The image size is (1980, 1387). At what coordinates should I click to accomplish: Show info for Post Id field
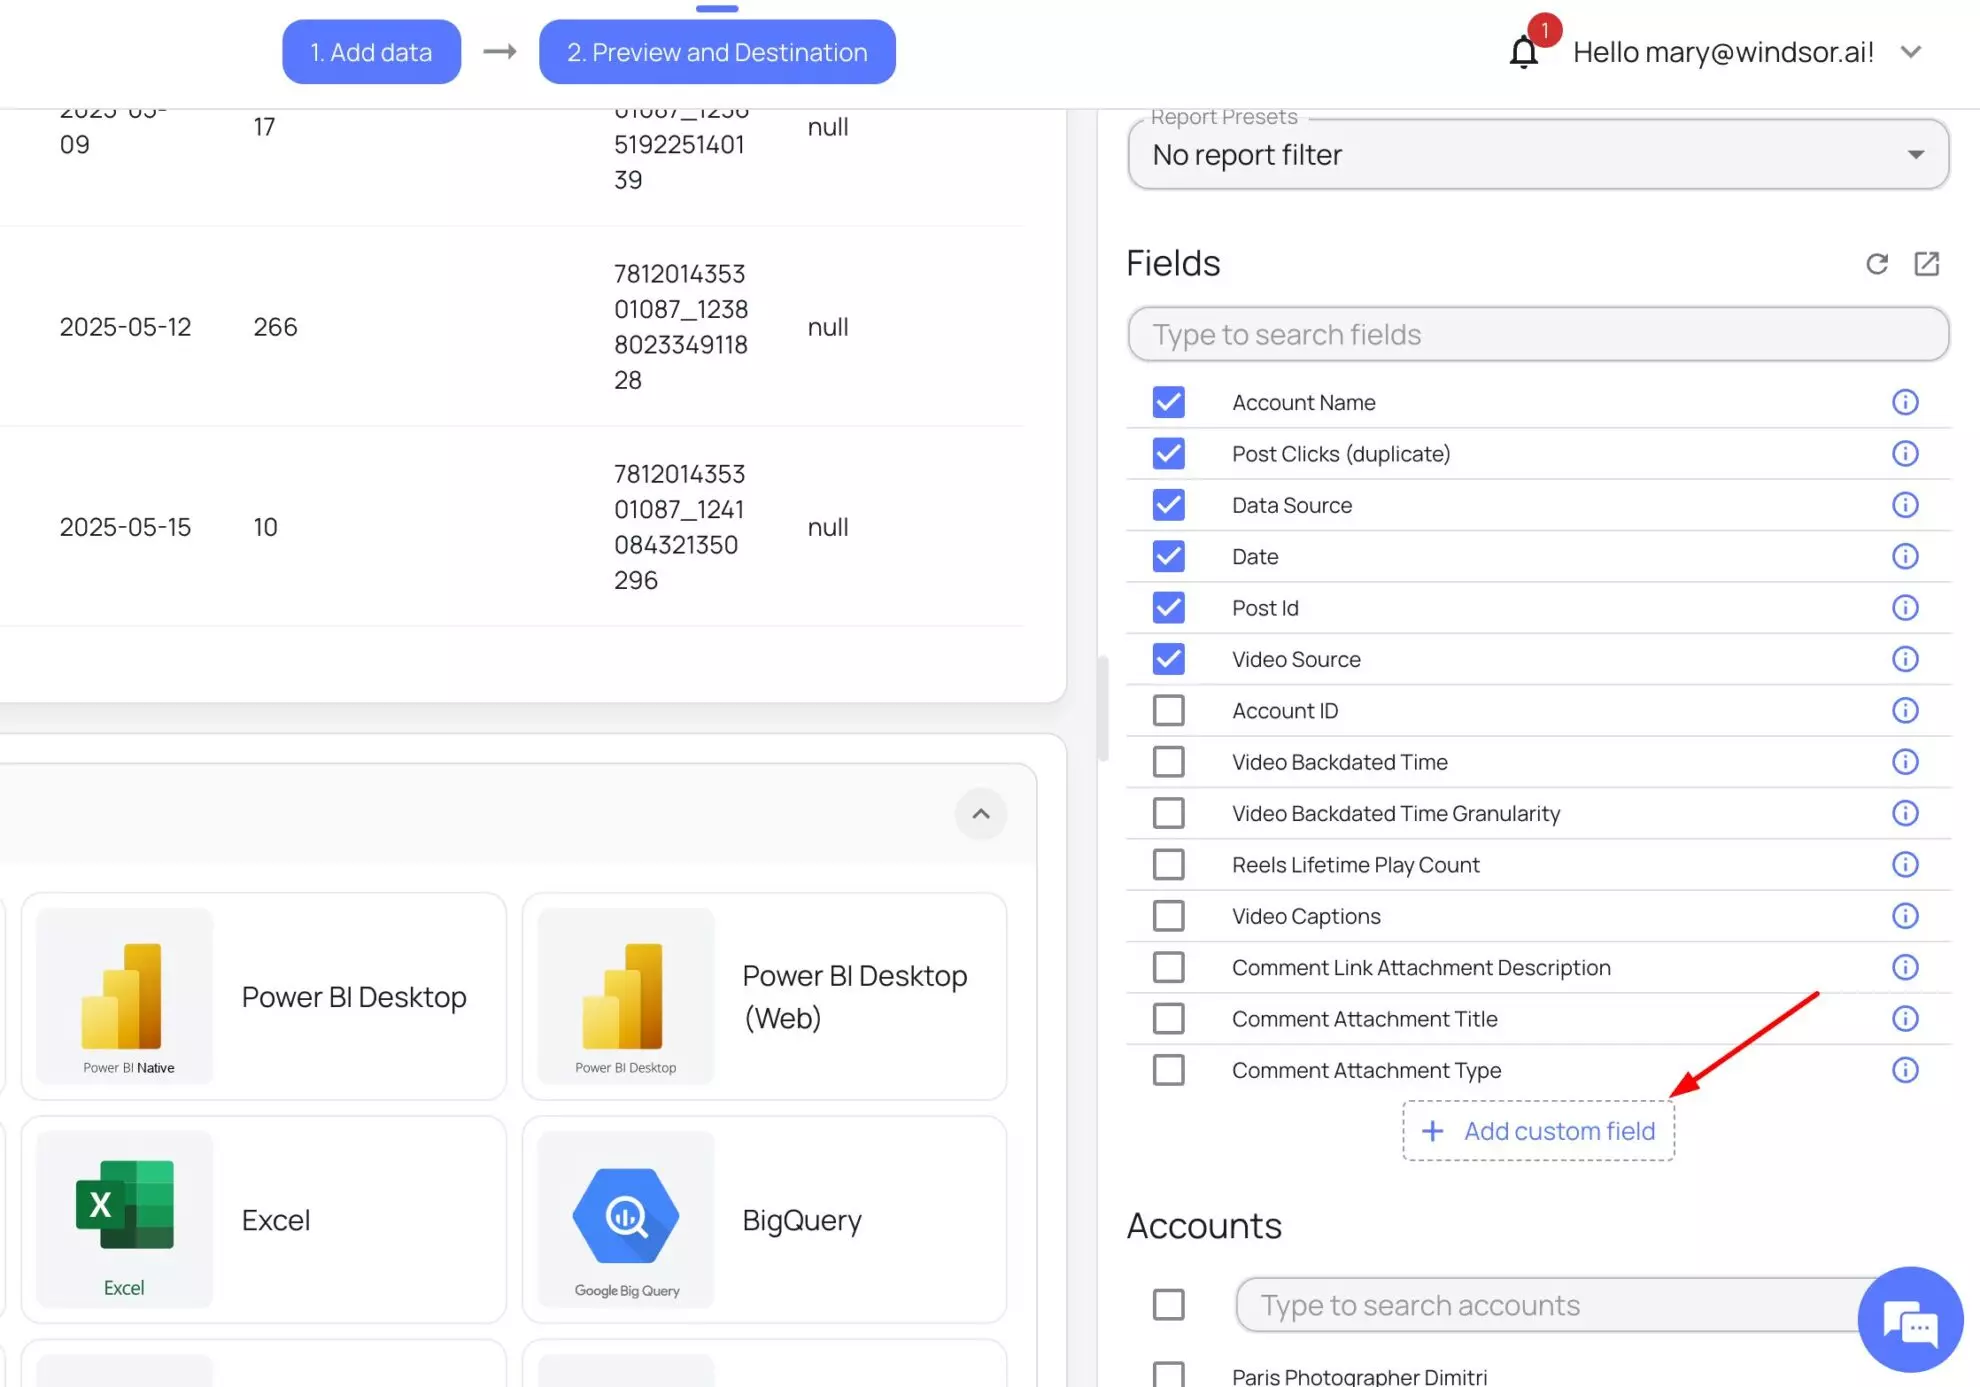[x=1905, y=608]
